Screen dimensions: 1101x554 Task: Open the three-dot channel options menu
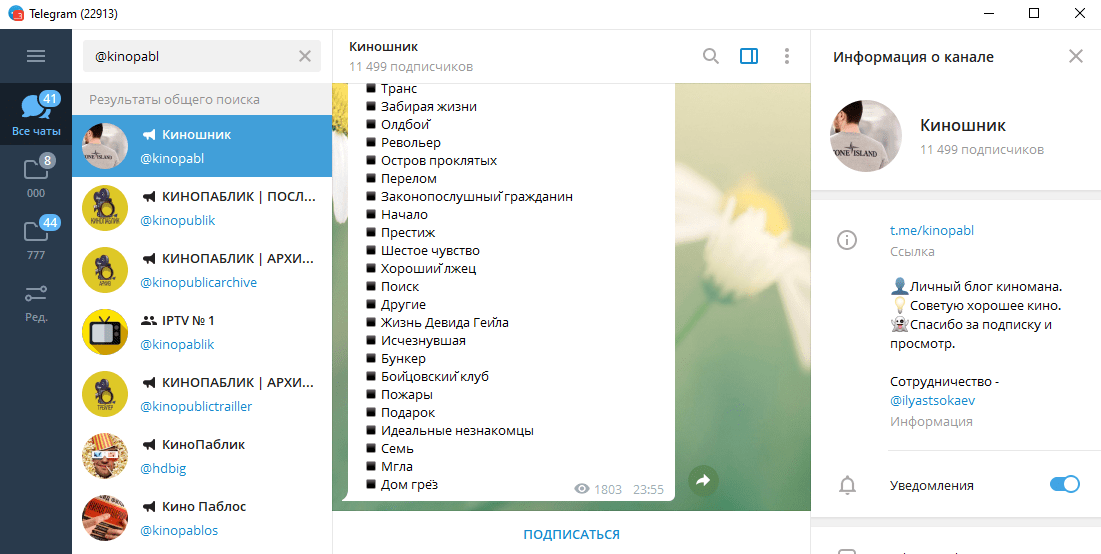point(787,57)
